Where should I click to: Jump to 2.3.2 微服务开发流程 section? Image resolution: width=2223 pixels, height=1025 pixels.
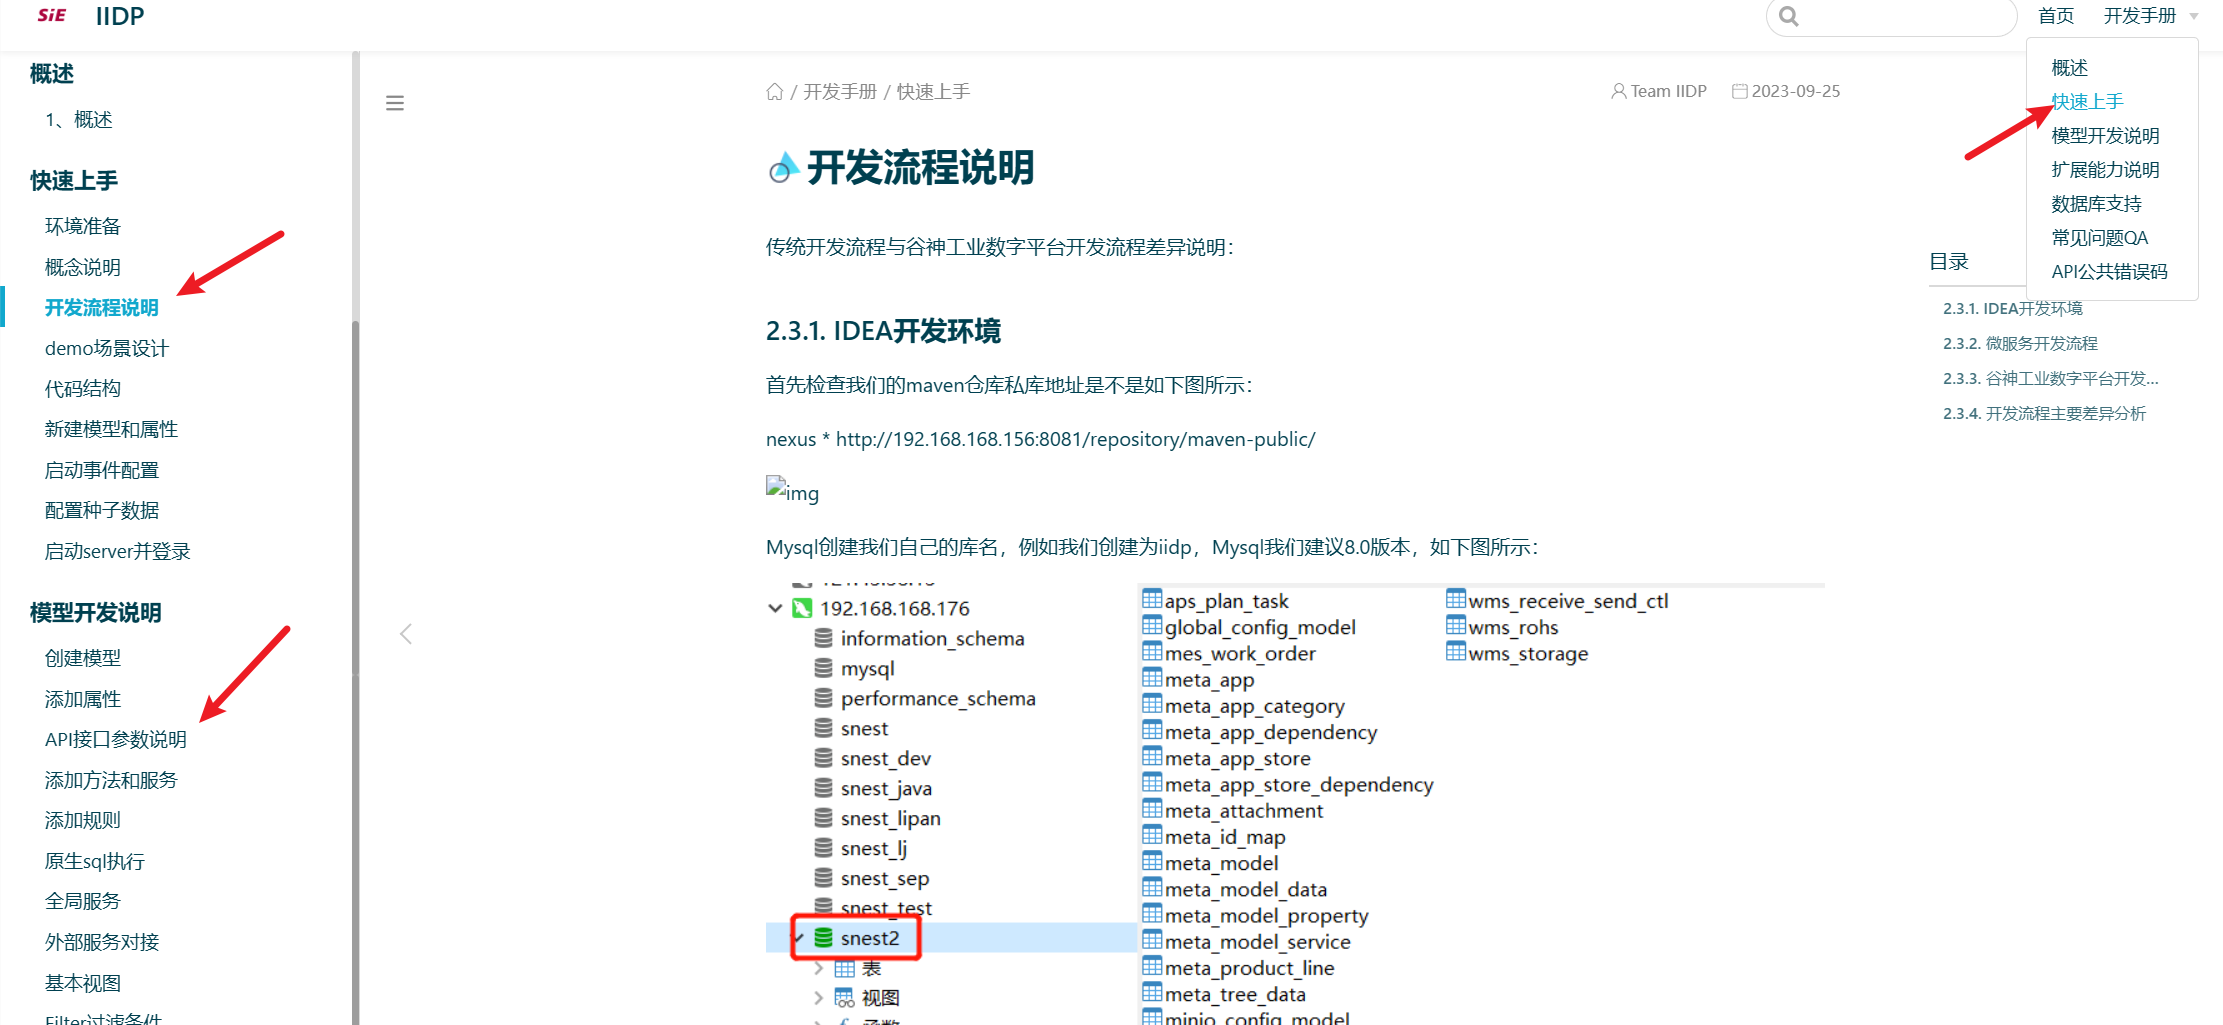2020,343
